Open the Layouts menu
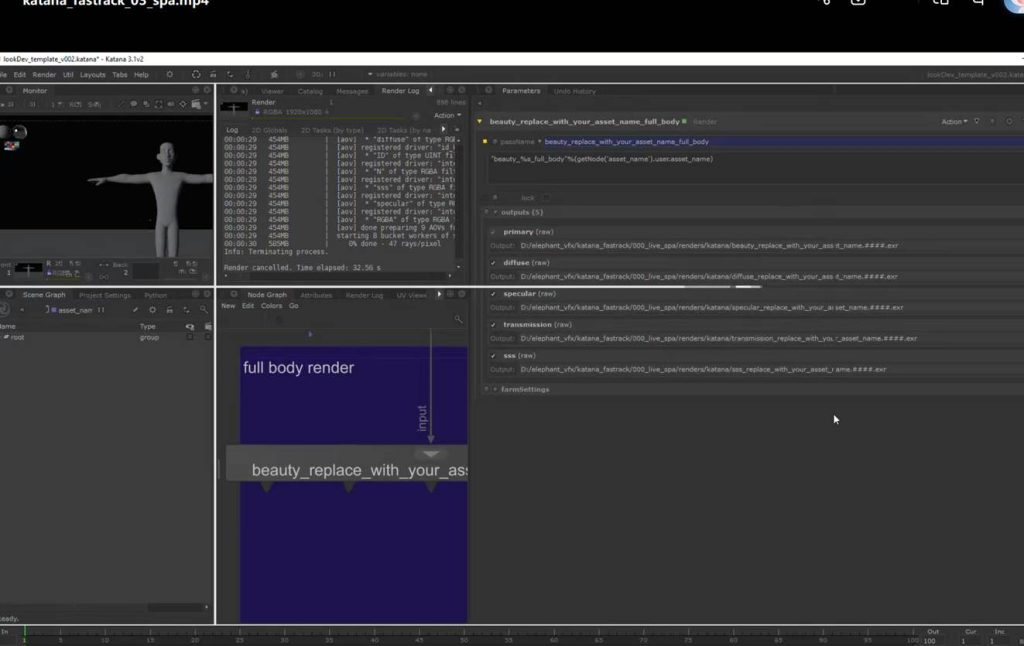This screenshot has width=1024, height=646. pyautogui.click(x=92, y=74)
